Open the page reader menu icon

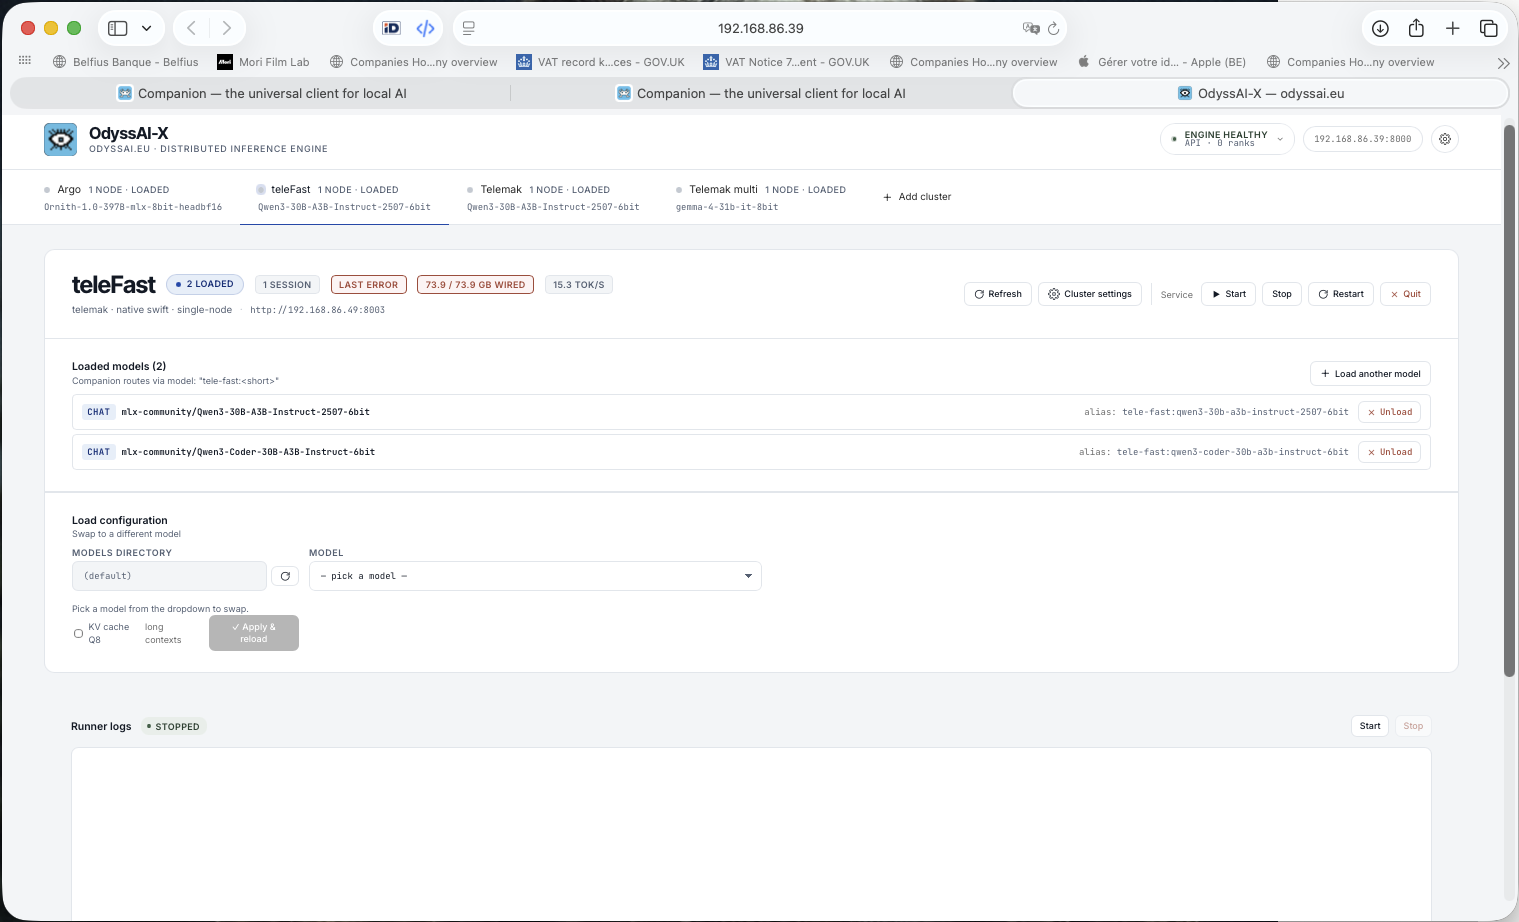coord(469,28)
